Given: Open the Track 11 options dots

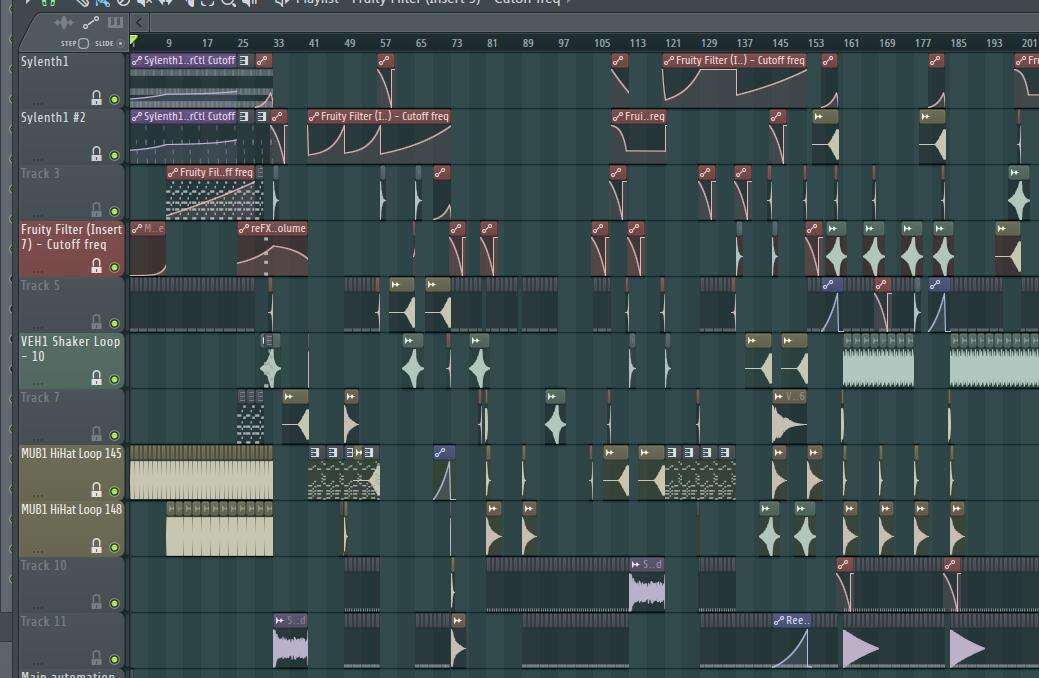Looking at the screenshot, I should click(x=38, y=662).
